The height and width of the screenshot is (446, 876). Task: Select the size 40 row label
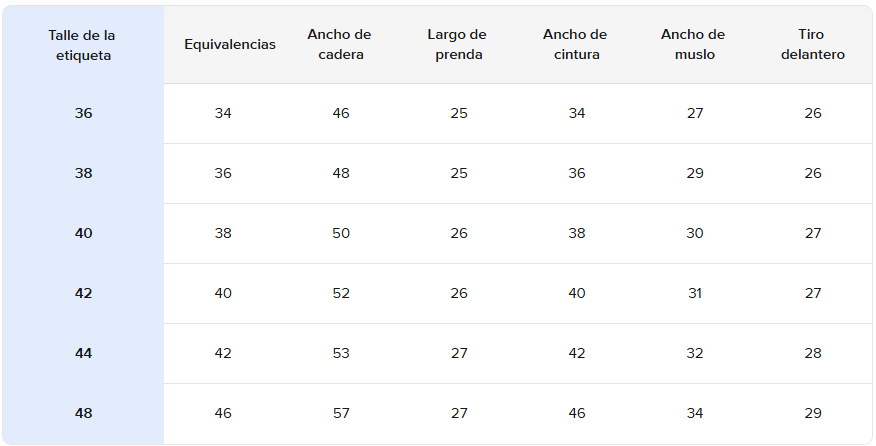[83, 233]
